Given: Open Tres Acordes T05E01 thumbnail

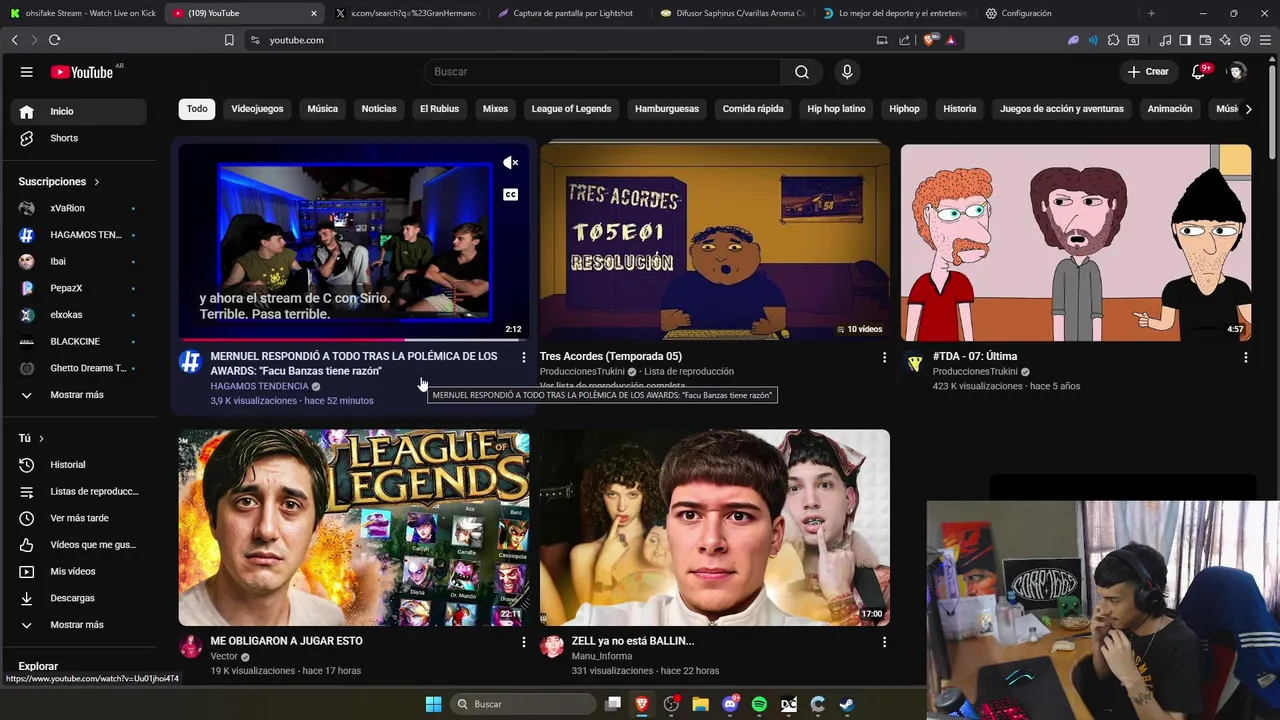Looking at the screenshot, I should pos(715,242).
